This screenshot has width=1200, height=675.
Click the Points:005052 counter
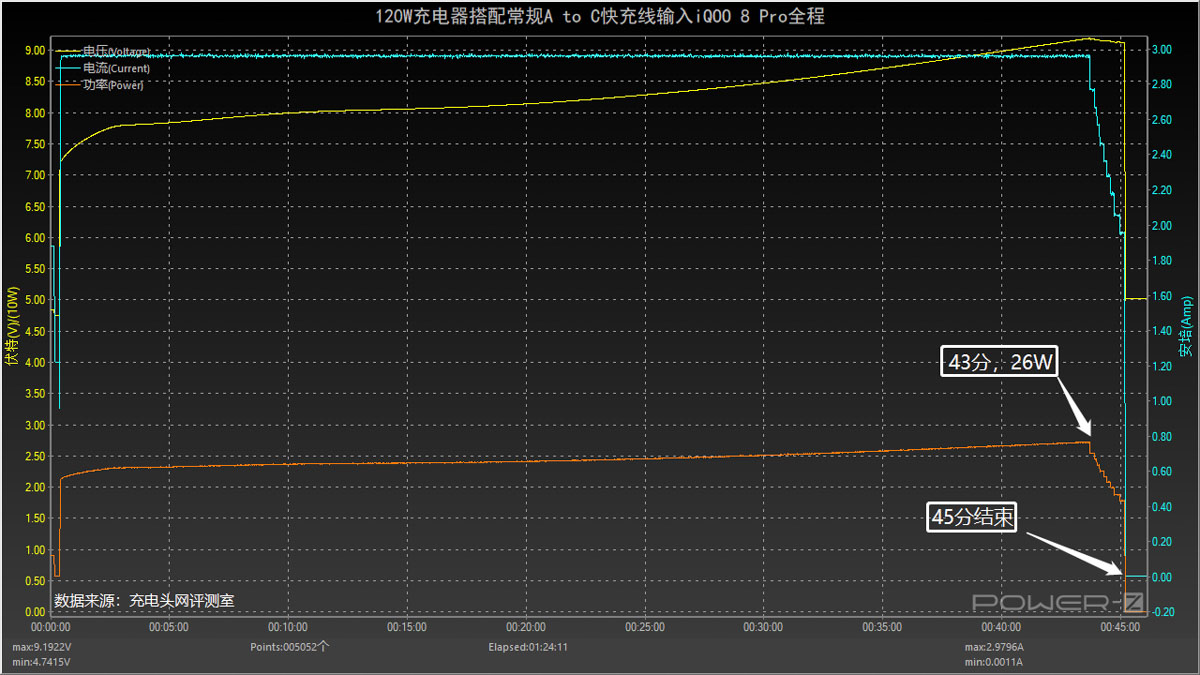[x=290, y=647]
